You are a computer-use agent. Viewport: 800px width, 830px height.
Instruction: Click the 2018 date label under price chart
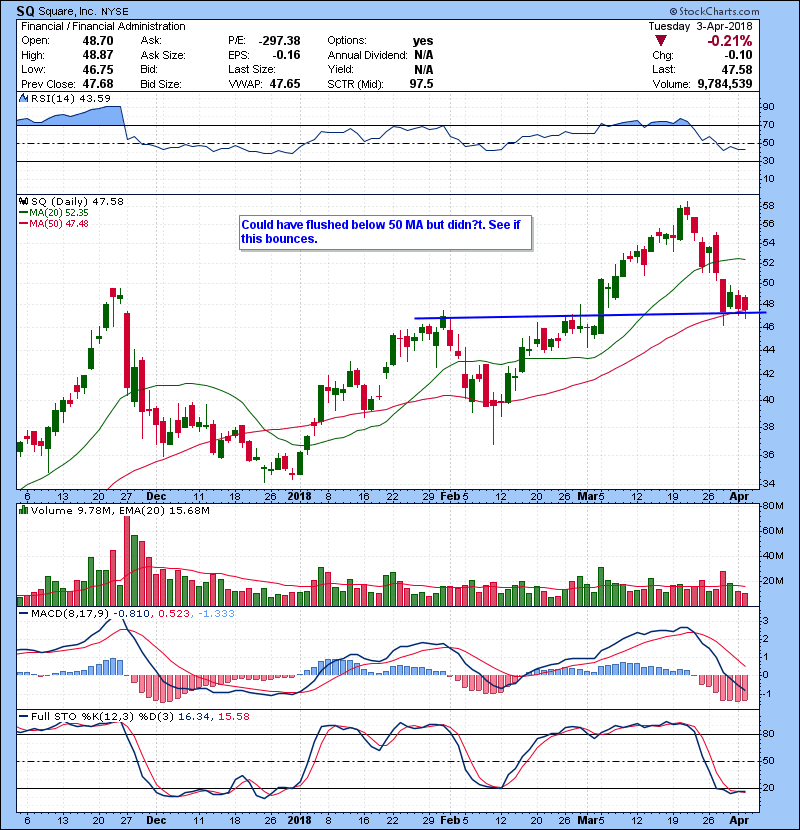[x=299, y=497]
